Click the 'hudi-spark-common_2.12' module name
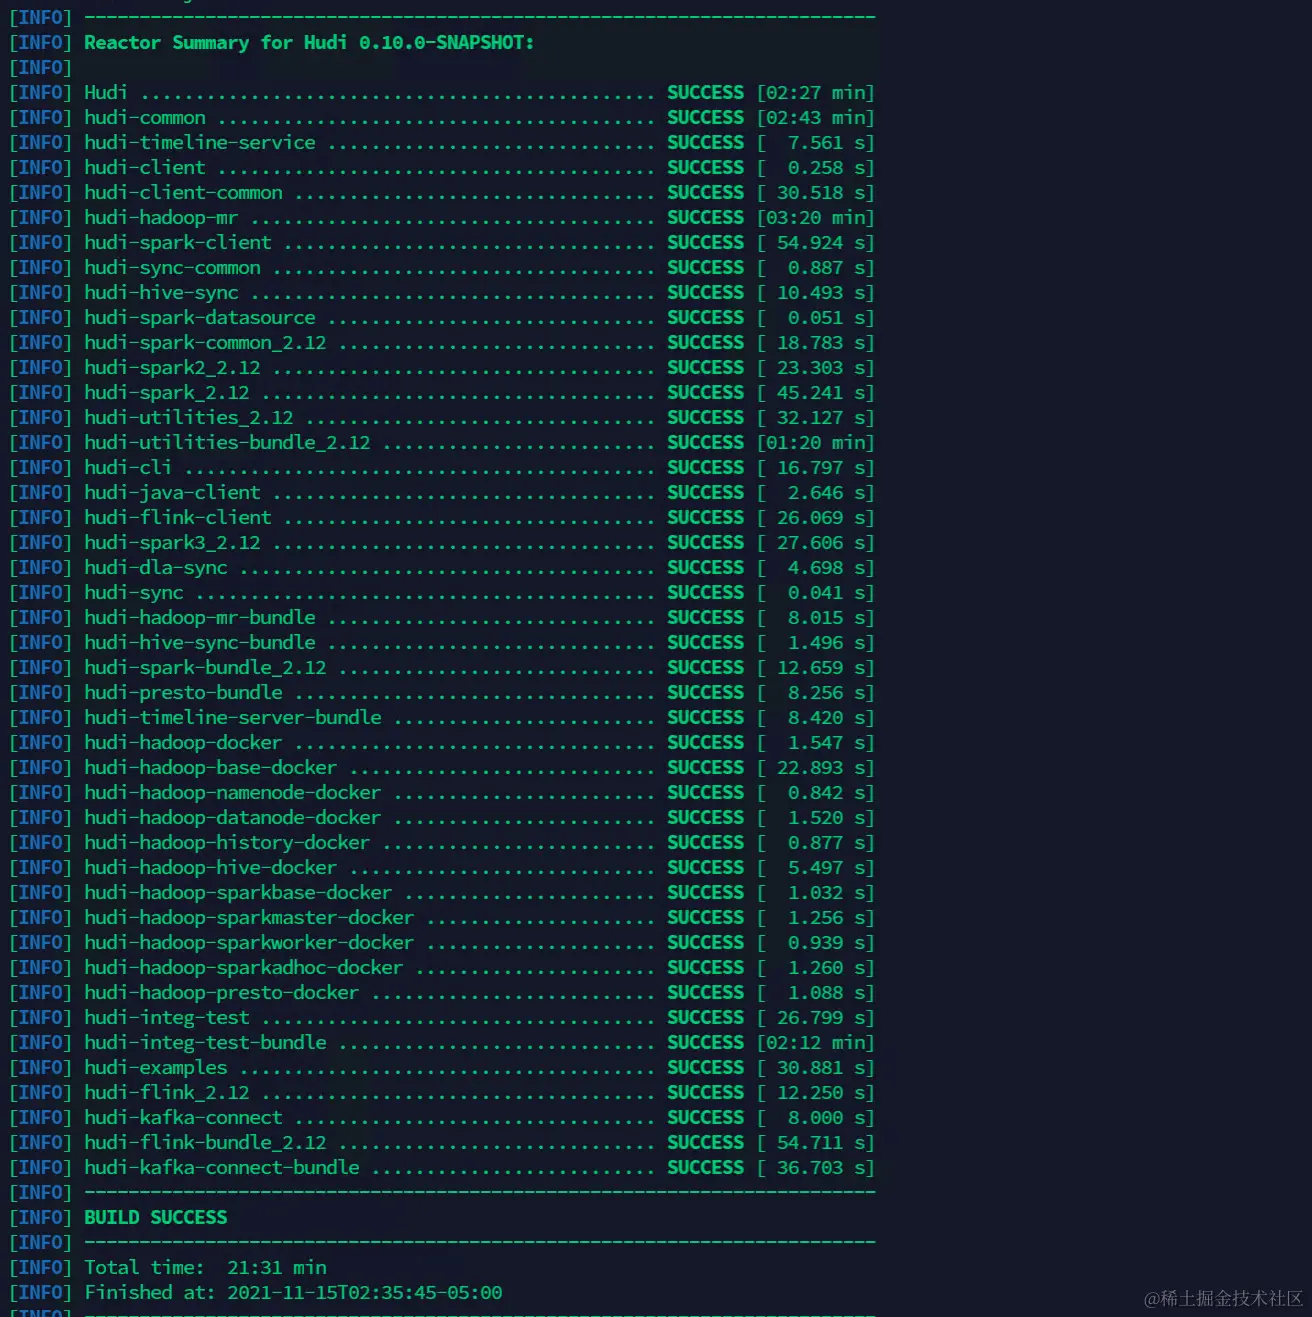 coord(205,342)
